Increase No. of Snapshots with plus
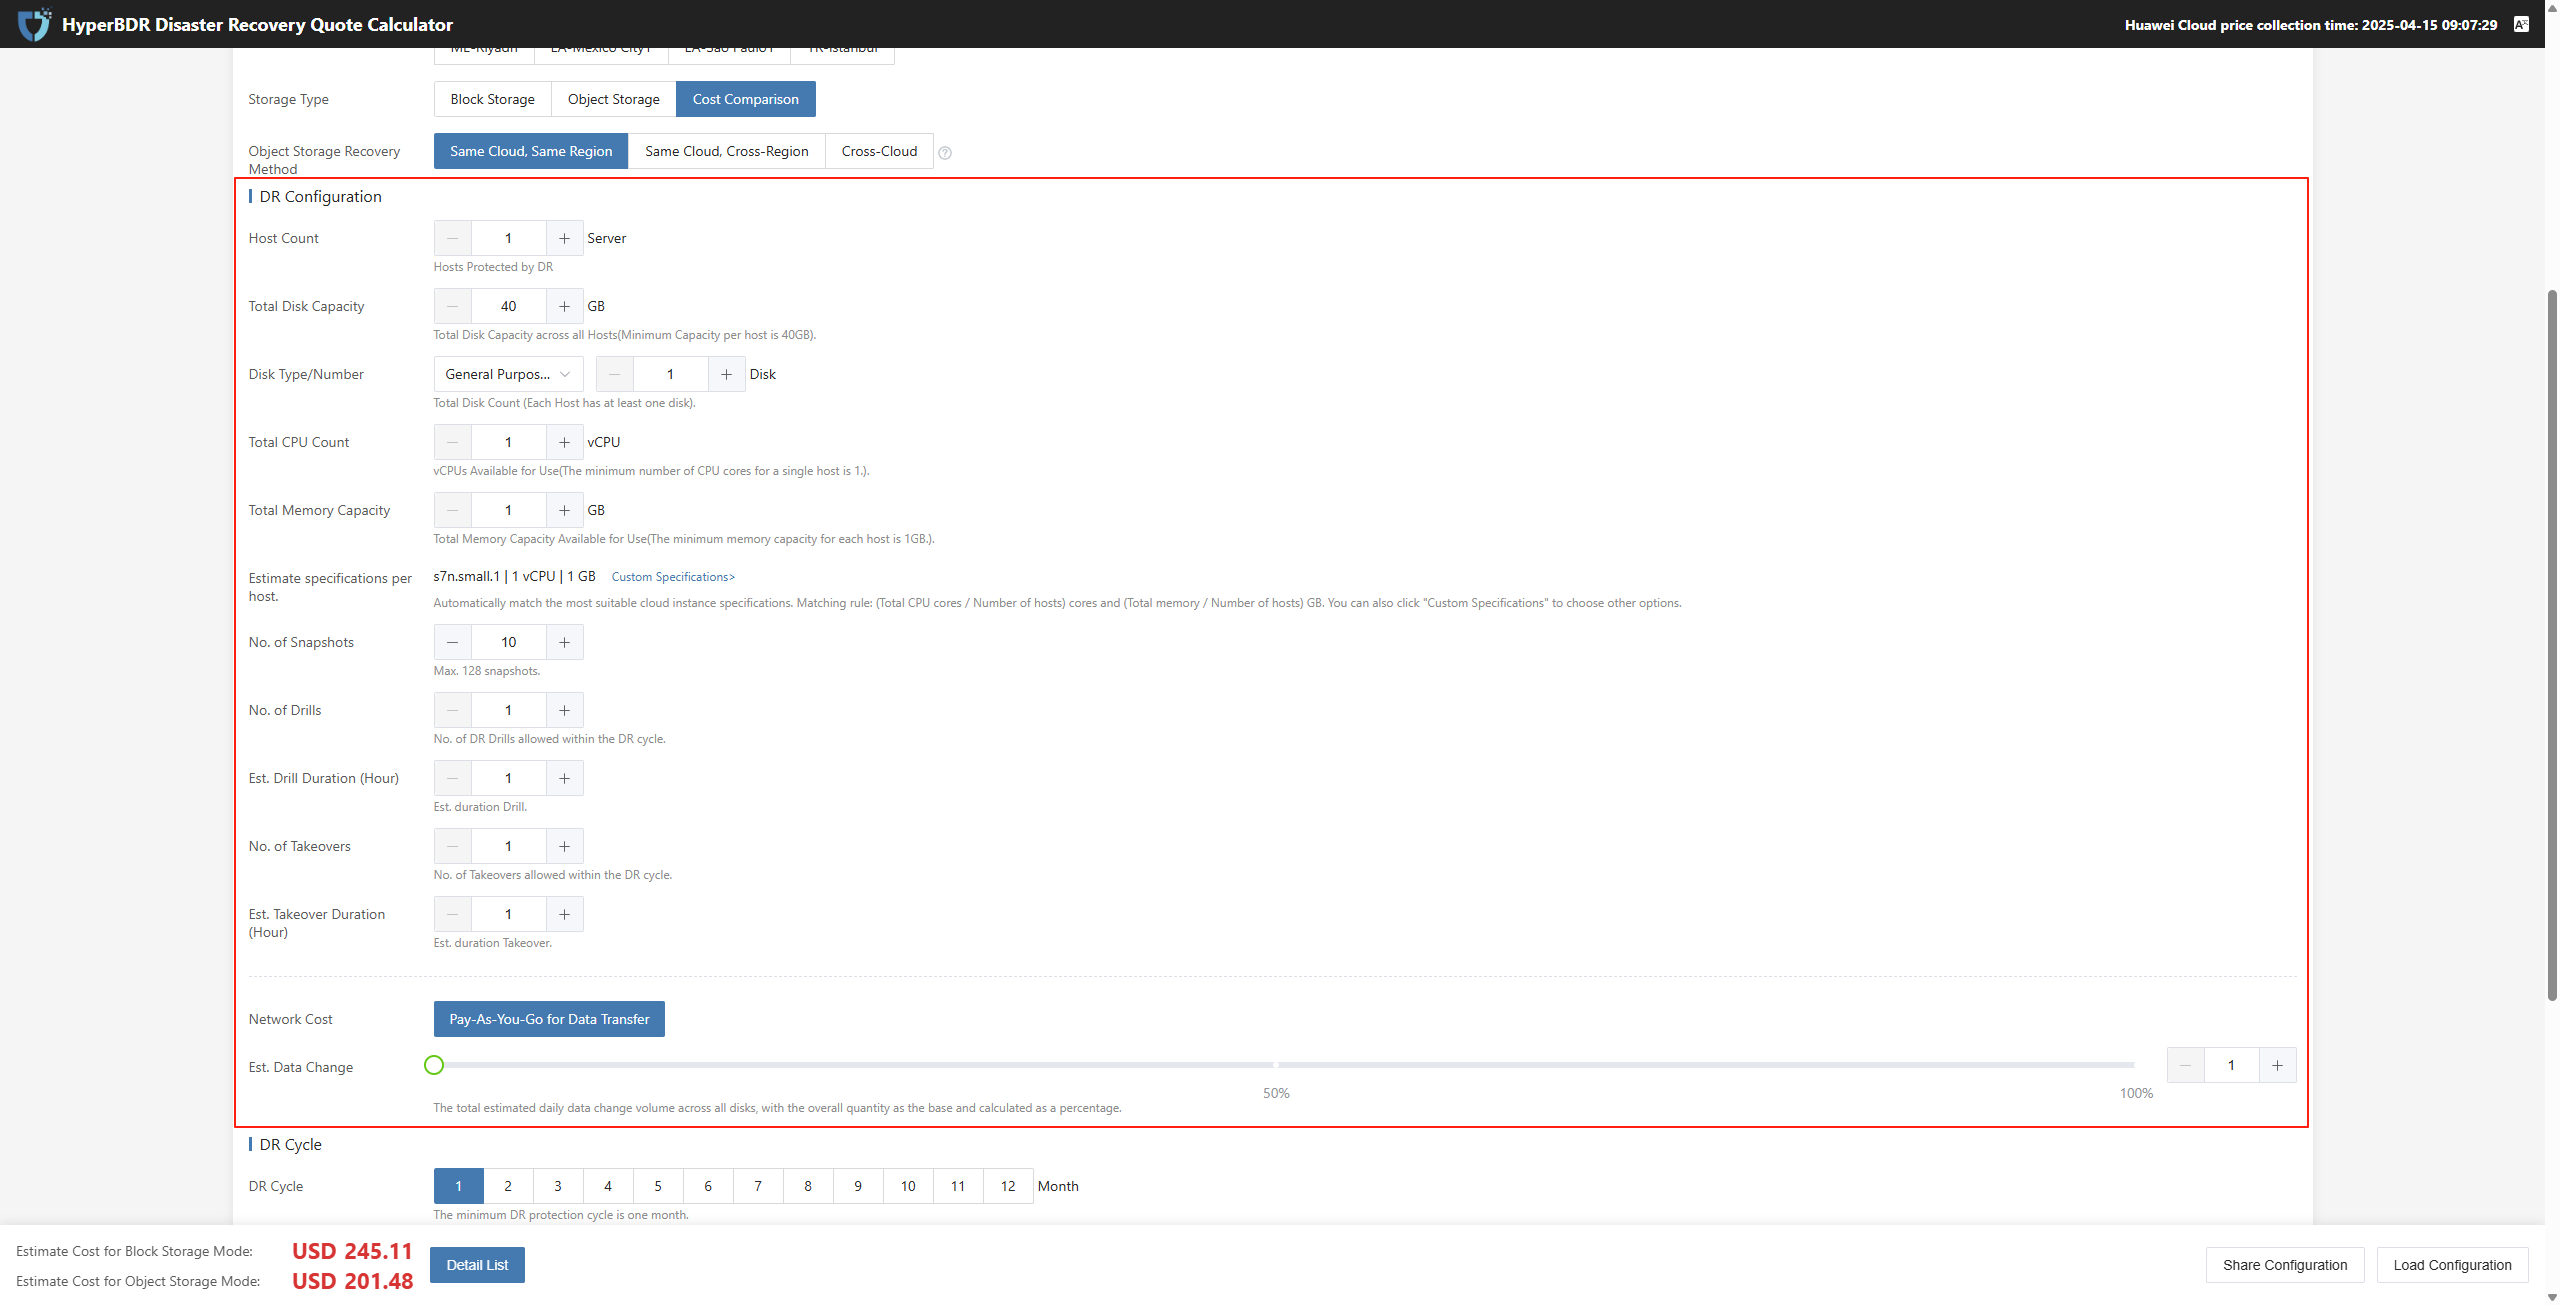 click(x=564, y=642)
